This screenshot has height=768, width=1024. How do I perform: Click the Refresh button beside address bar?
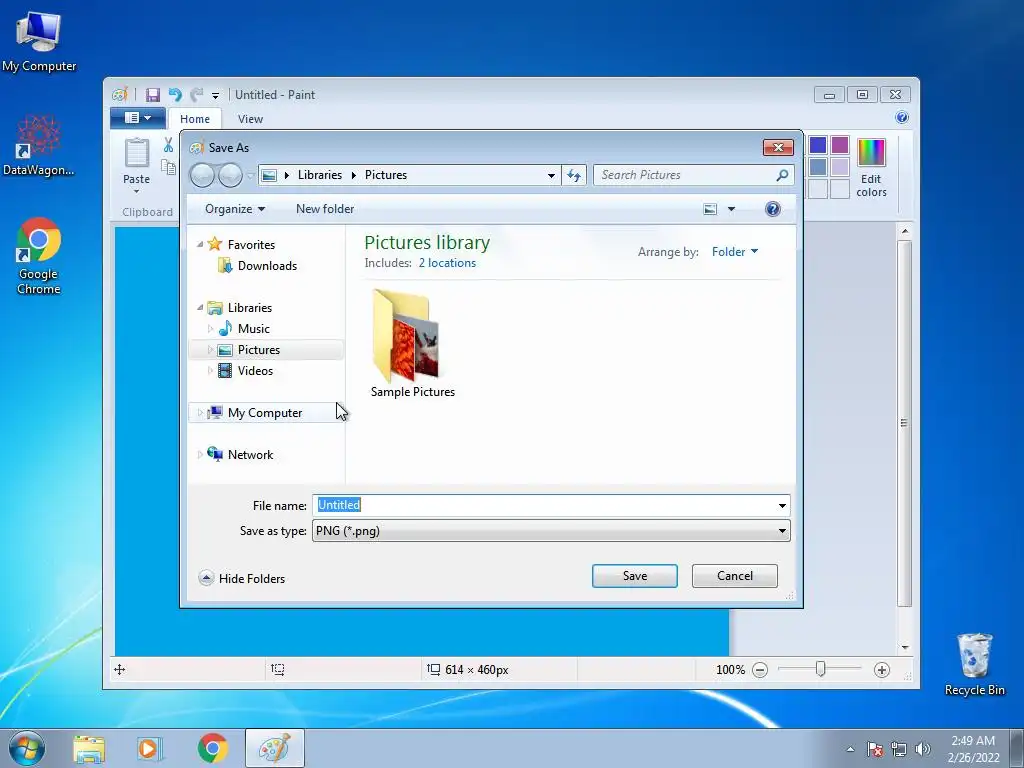574,175
